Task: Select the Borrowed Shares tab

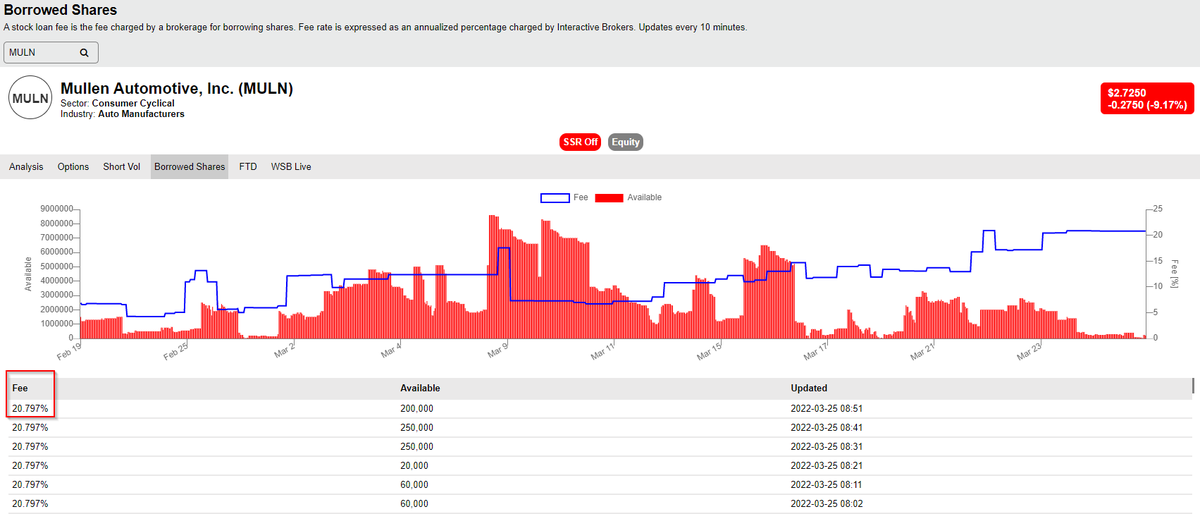Action: coord(190,167)
